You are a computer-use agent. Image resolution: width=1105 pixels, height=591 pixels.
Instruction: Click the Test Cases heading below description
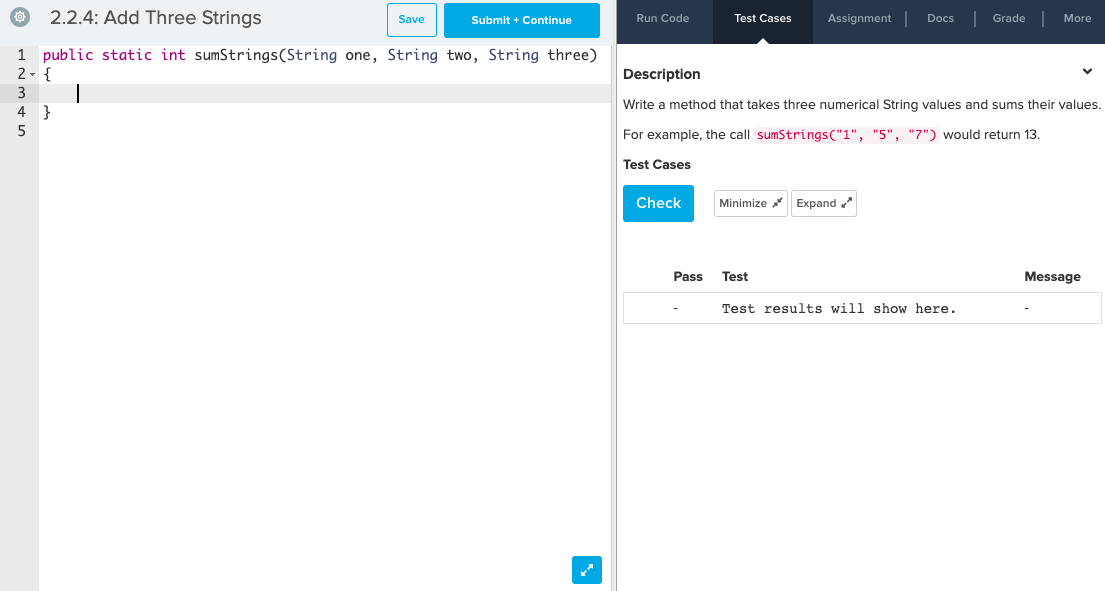pos(657,164)
